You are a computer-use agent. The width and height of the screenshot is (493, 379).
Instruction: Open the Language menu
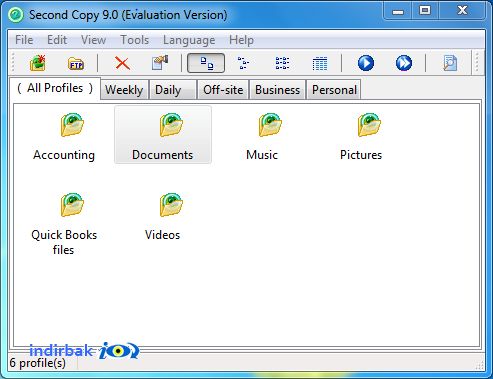(x=189, y=40)
